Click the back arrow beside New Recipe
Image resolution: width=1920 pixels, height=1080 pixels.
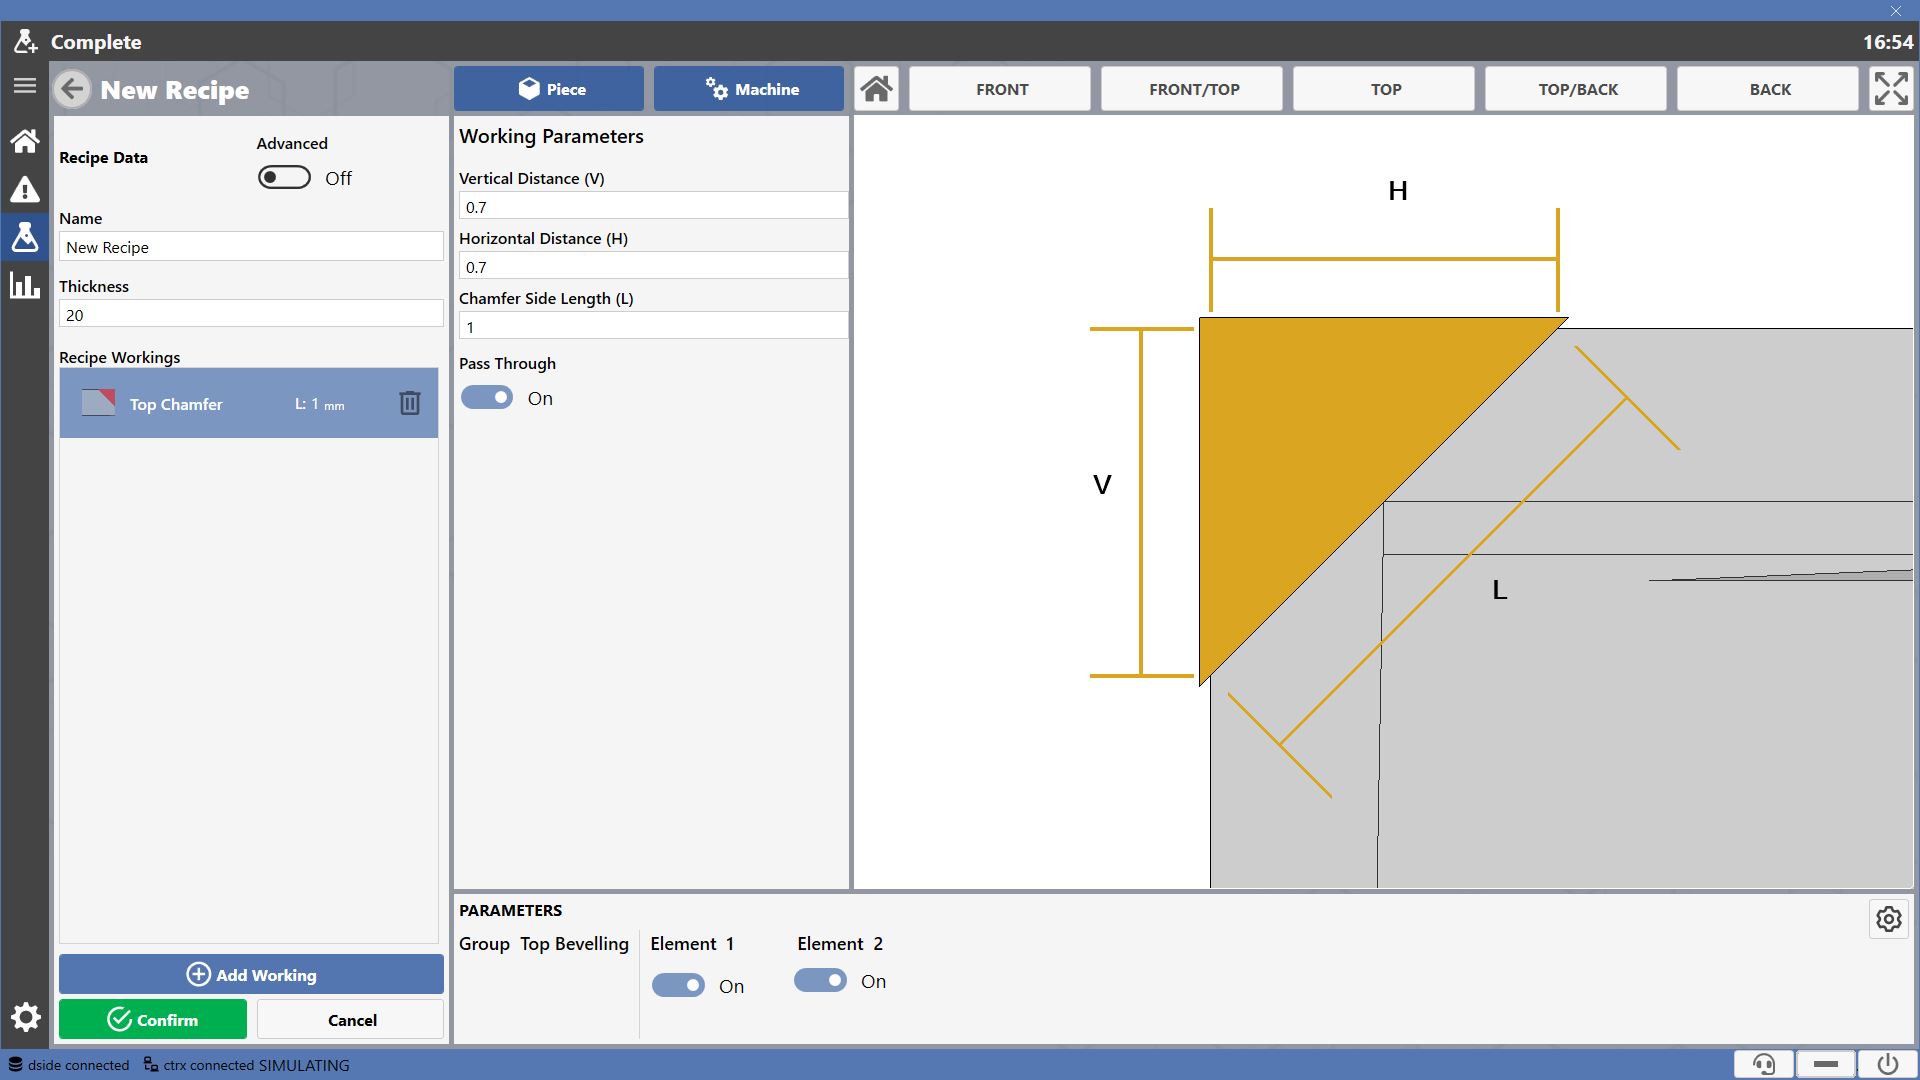coord(72,89)
